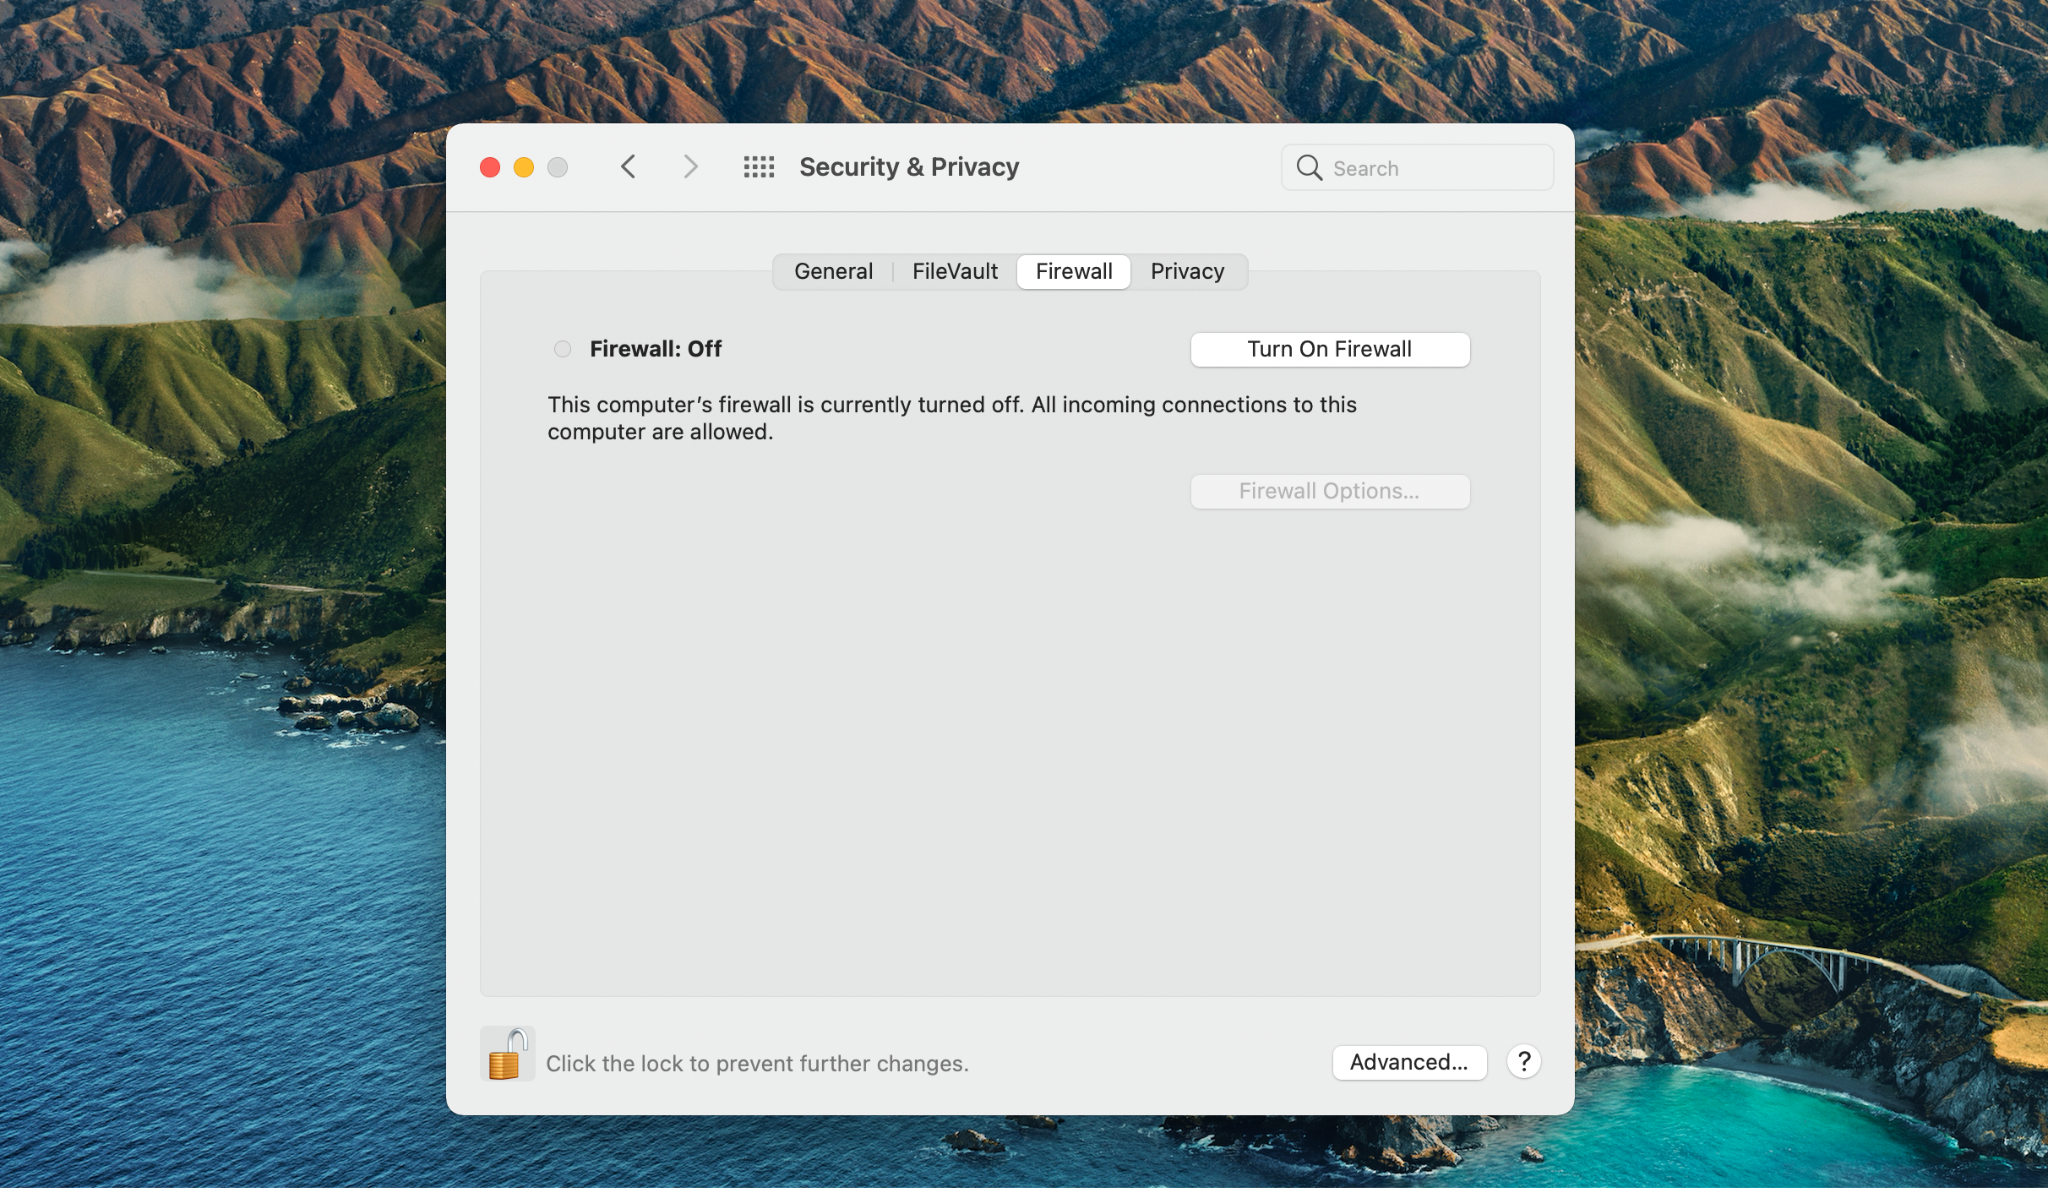Click the Firewall status indicator circle
Viewport: 2048px width, 1188px height.
562,348
